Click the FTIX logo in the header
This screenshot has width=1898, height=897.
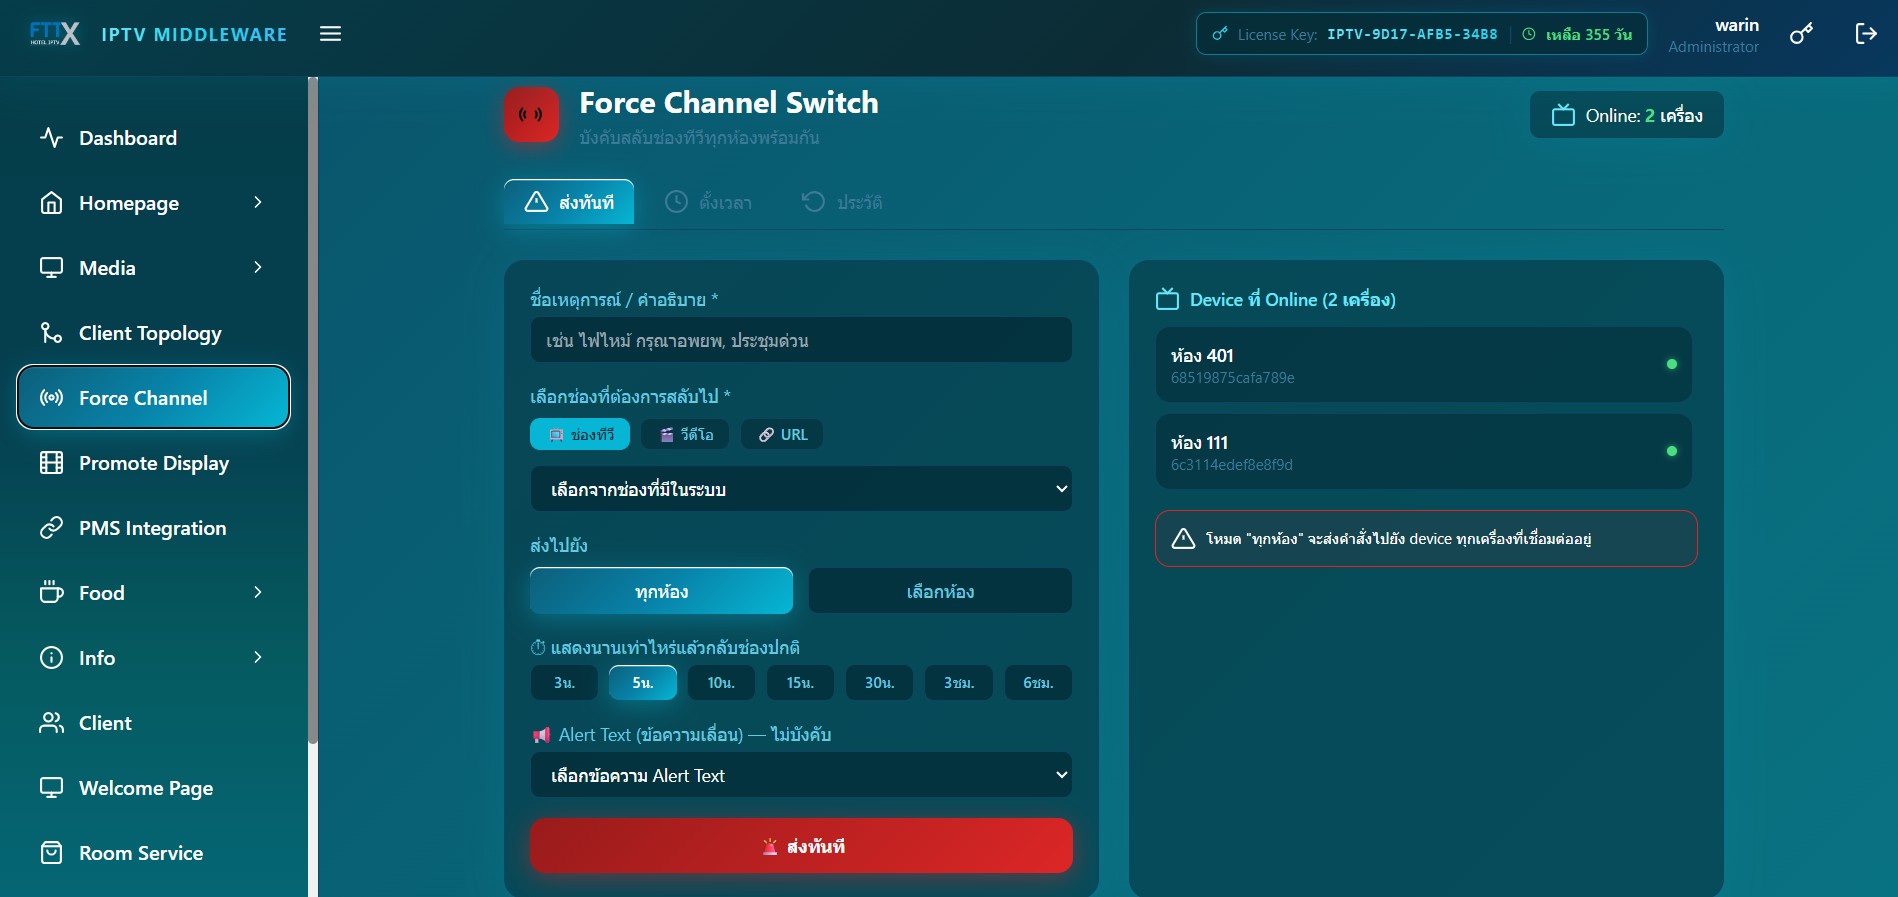pyautogui.click(x=55, y=34)
